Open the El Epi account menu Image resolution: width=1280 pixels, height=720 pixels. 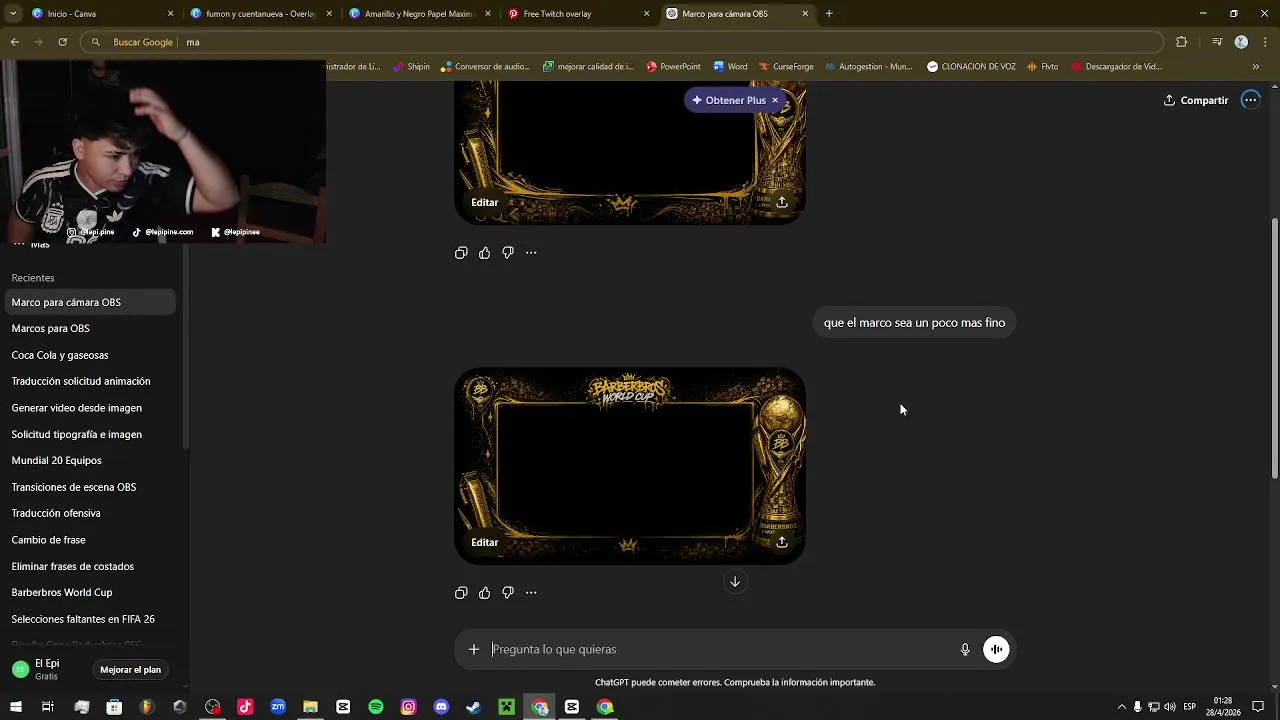(x=47, y=669)
